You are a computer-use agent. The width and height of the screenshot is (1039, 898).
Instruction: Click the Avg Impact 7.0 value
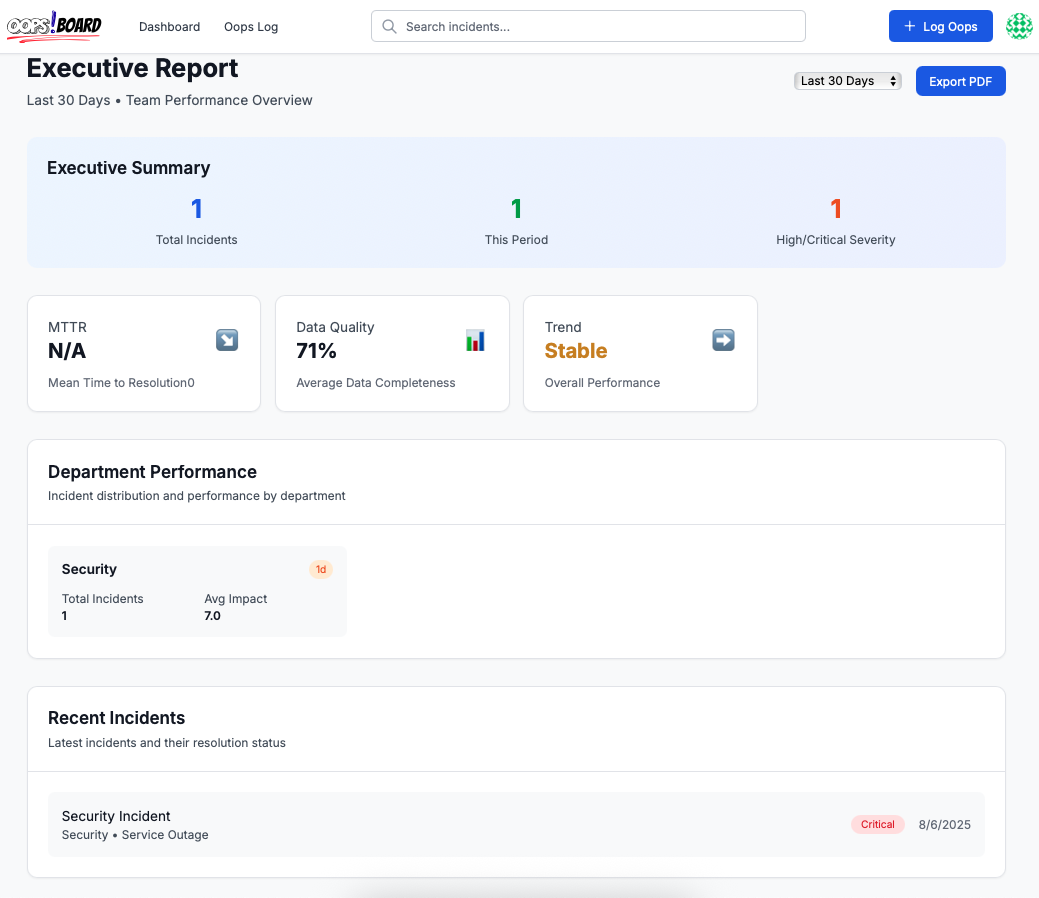click(212, 616)
